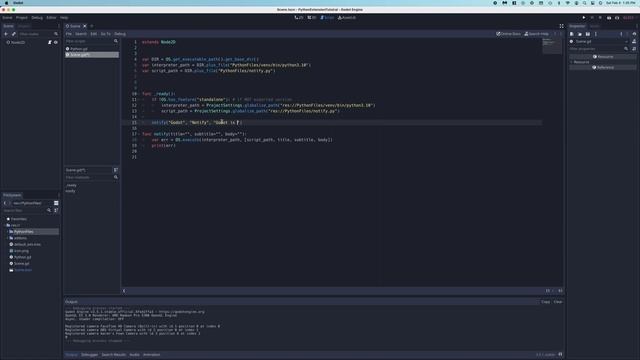Screen dimensions: 640x360
Task: Toggle method list alphabetical sort
Action: (x=116, y=170)
